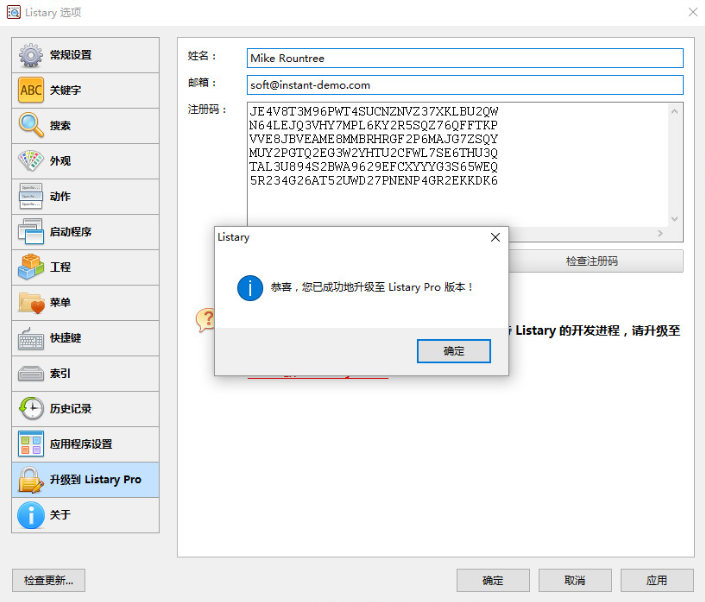This screenshot has height=602, width=705.
Task: Click the blue info icon for 关于
Action: pyautogui.click(x=31, y=515)
